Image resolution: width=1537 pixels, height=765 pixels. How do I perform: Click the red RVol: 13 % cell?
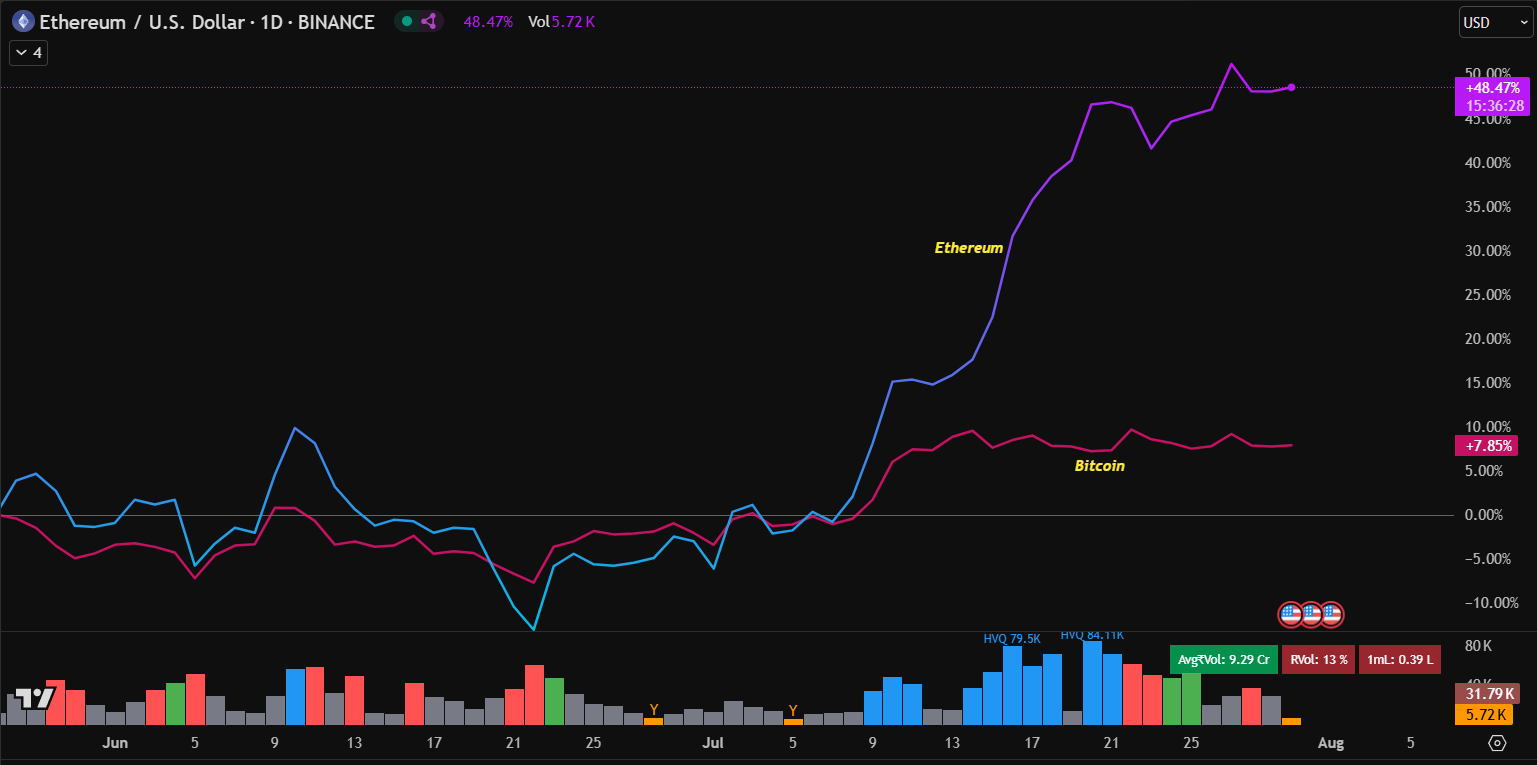(1318, 659)
